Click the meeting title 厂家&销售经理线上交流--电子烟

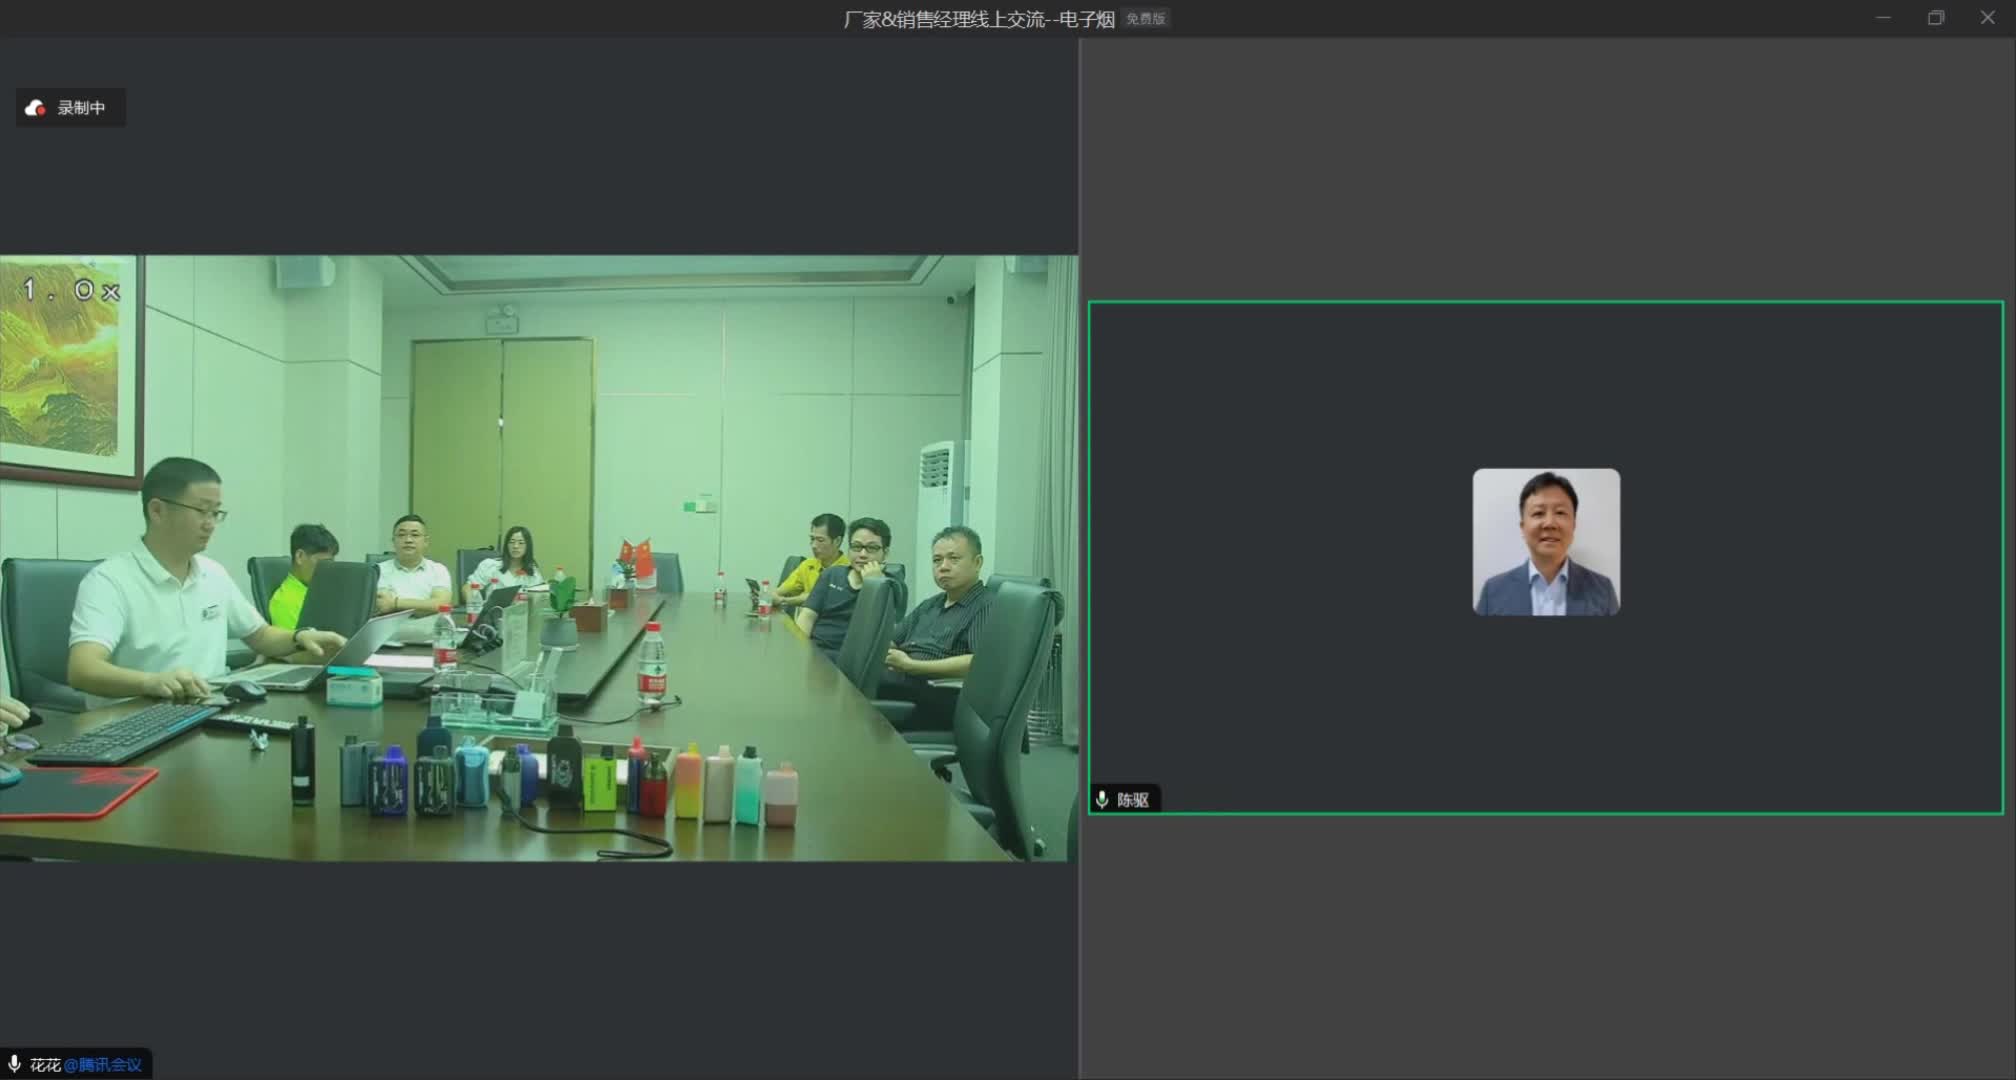pyautogui.click(x=978, y=19)
